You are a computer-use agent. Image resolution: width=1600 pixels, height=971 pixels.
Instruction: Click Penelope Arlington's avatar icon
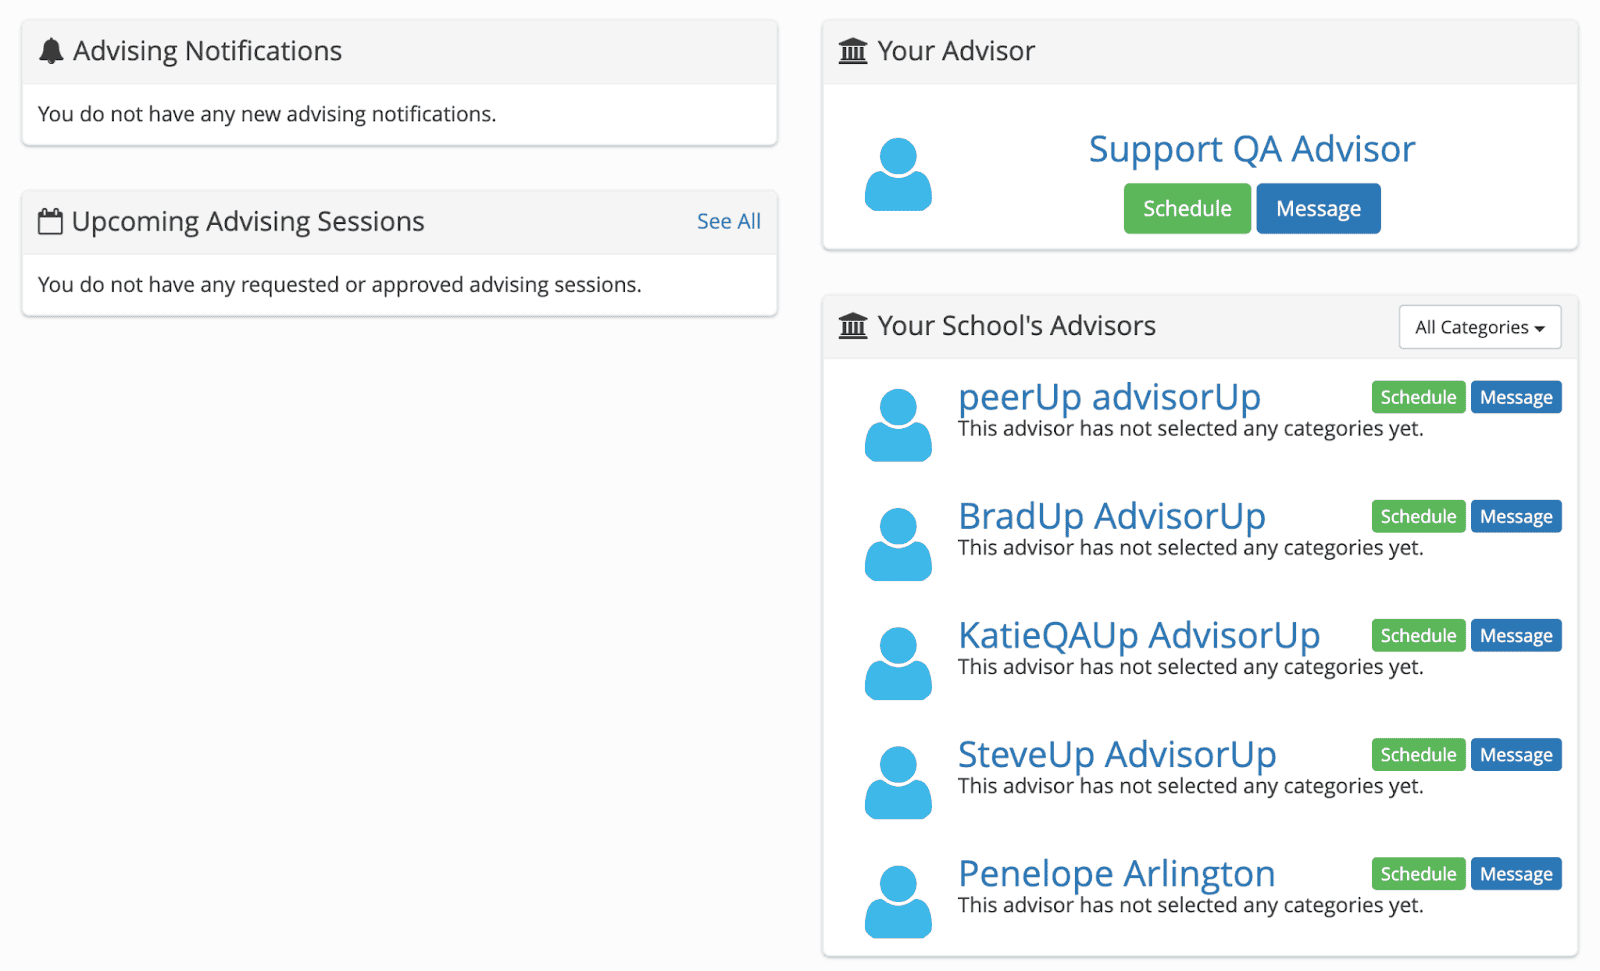[898, 901]
